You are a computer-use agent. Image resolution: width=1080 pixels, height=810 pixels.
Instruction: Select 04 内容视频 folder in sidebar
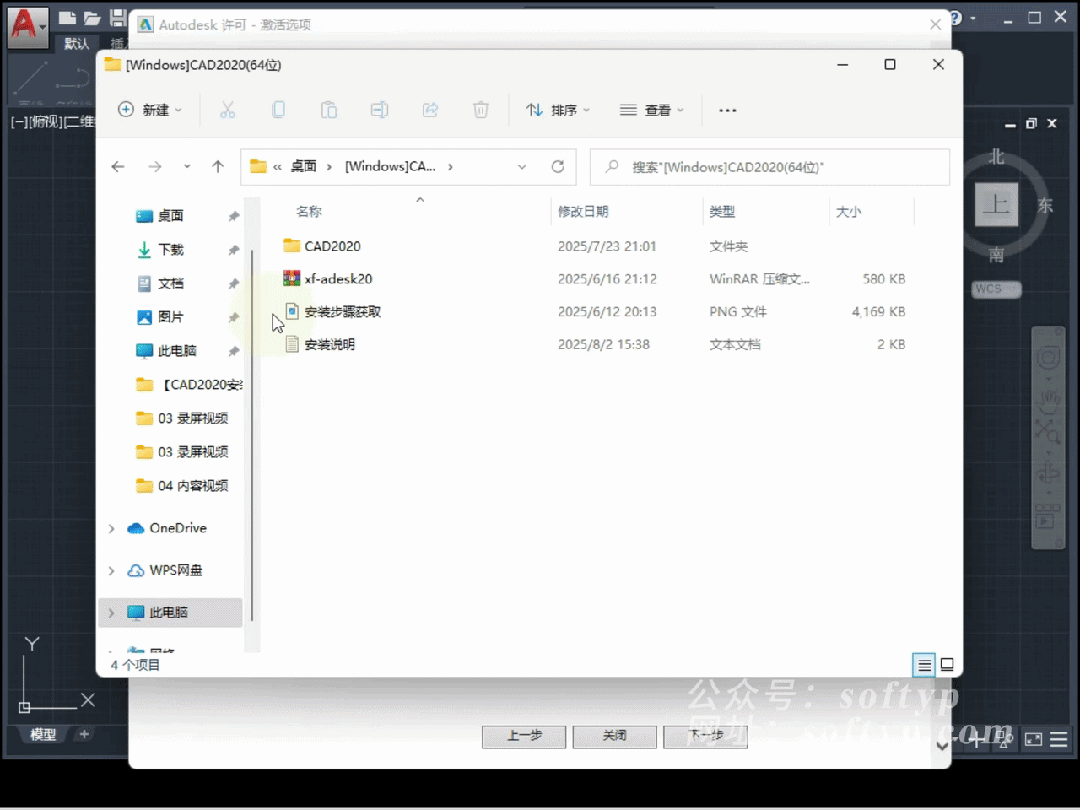(x=183, y=486)
